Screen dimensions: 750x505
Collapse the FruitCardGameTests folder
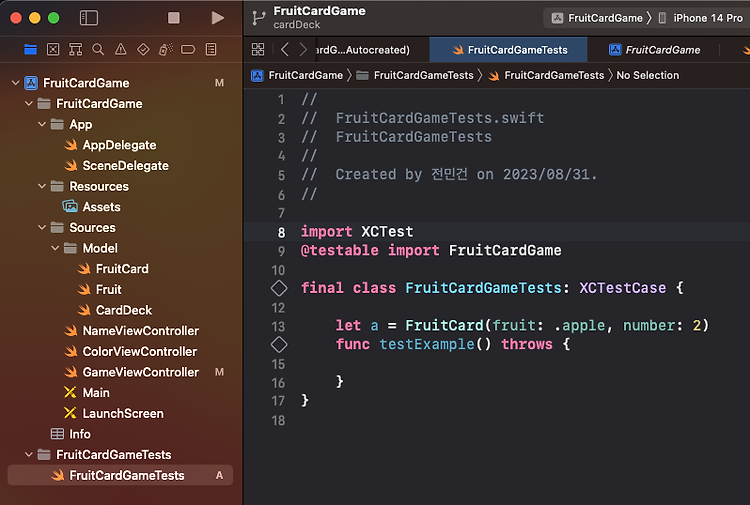click(x=29, y=454)
